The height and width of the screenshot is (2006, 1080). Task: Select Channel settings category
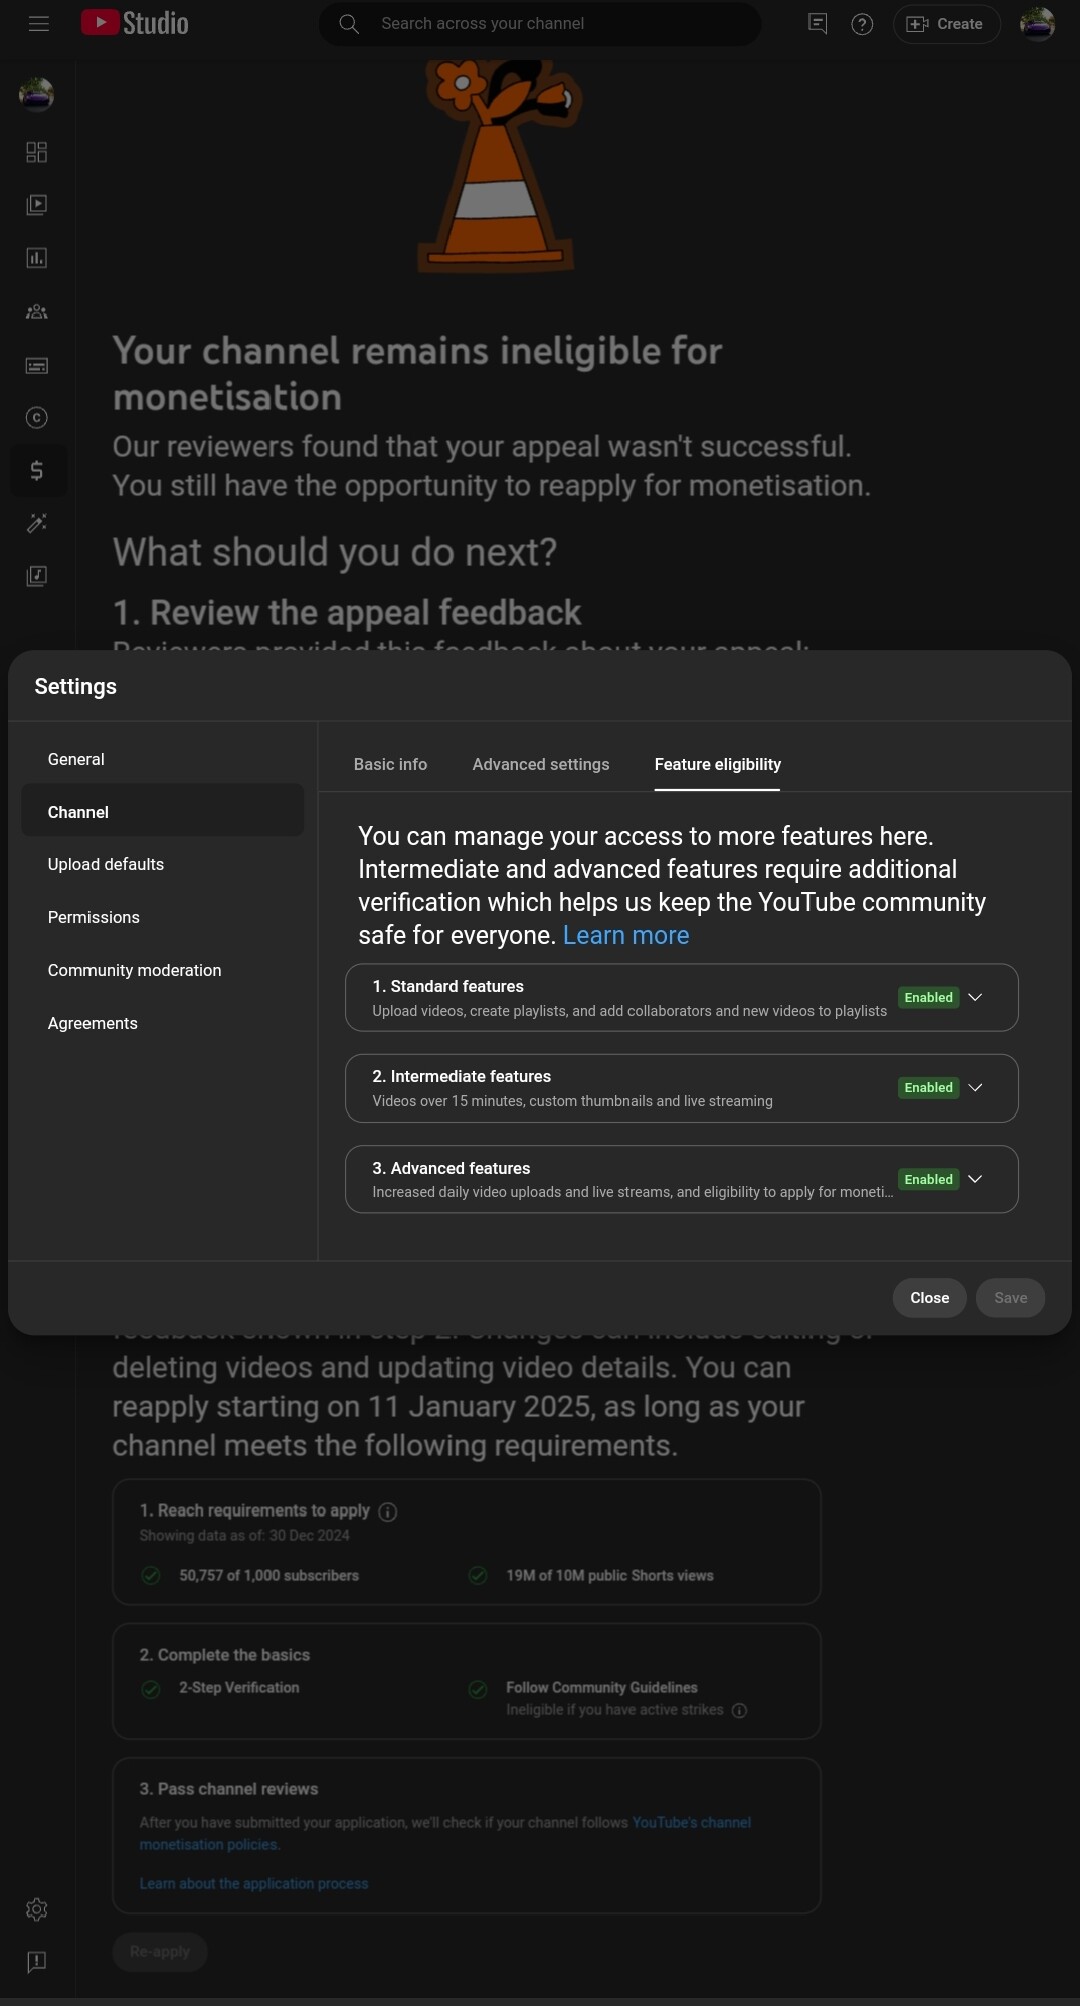163,812
